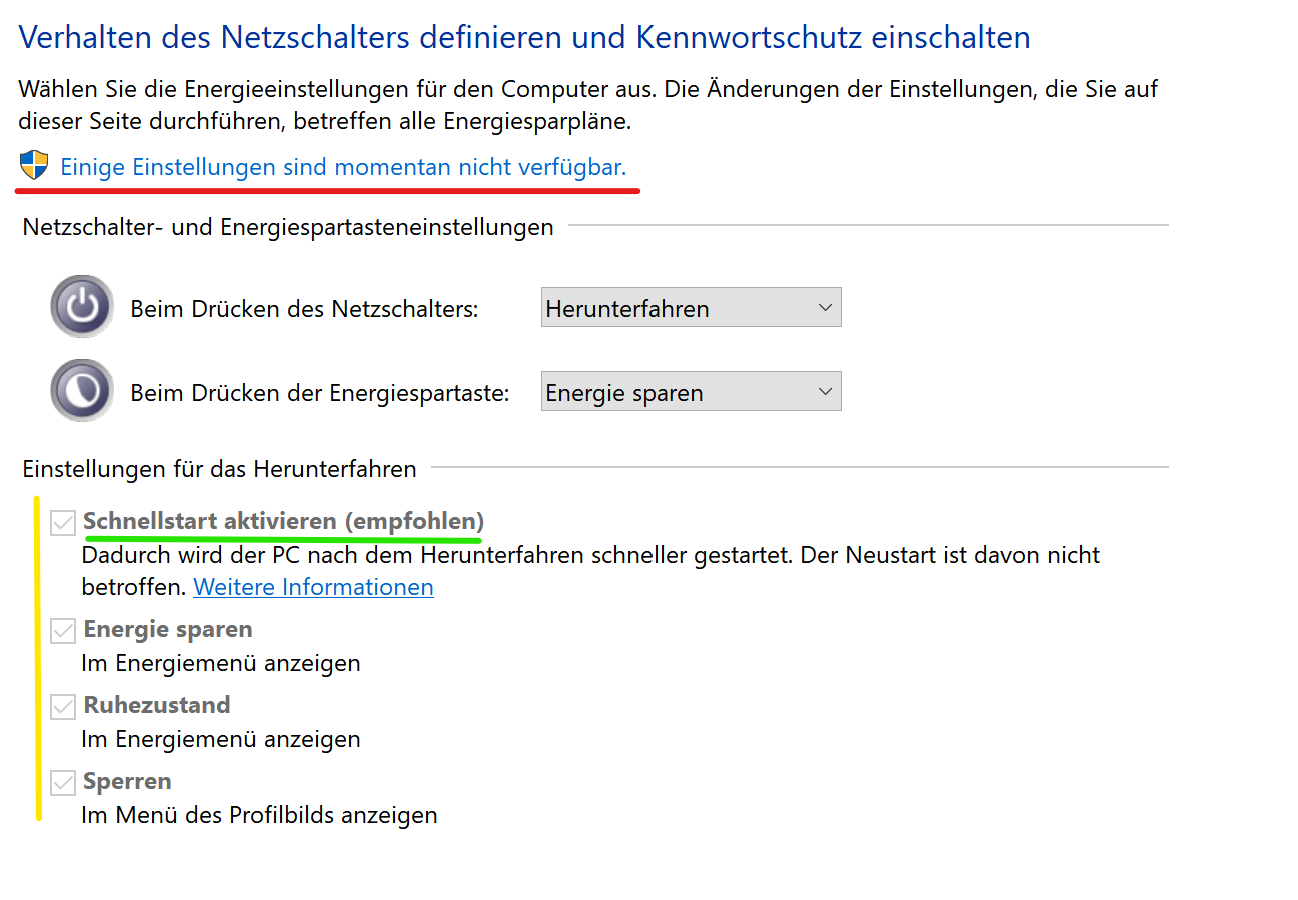Open the Beim Drücken der Energiespartaste dropdown

click(690, 391)
